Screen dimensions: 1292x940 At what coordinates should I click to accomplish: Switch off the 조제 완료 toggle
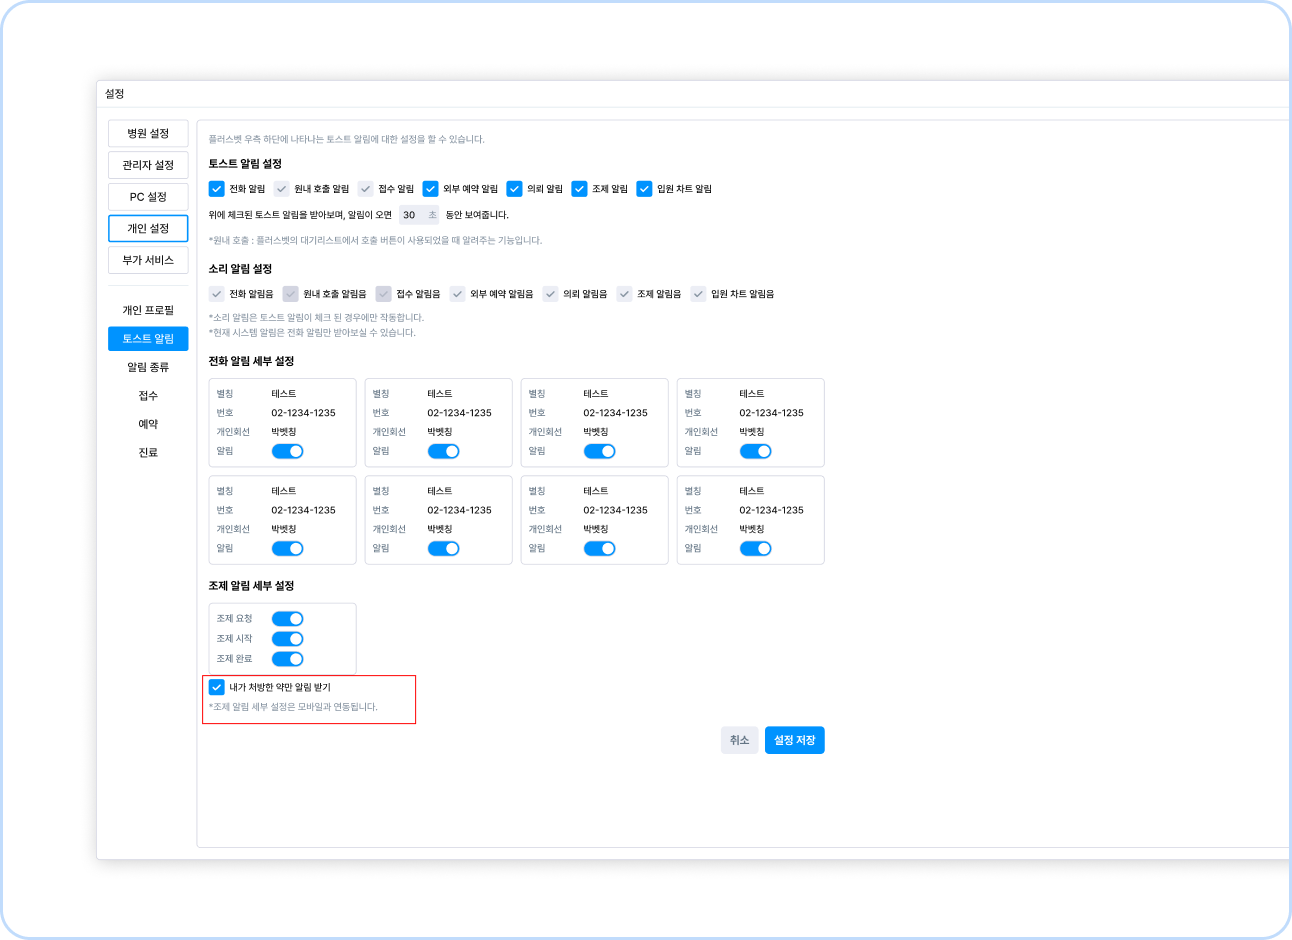(x=287, y=659)
